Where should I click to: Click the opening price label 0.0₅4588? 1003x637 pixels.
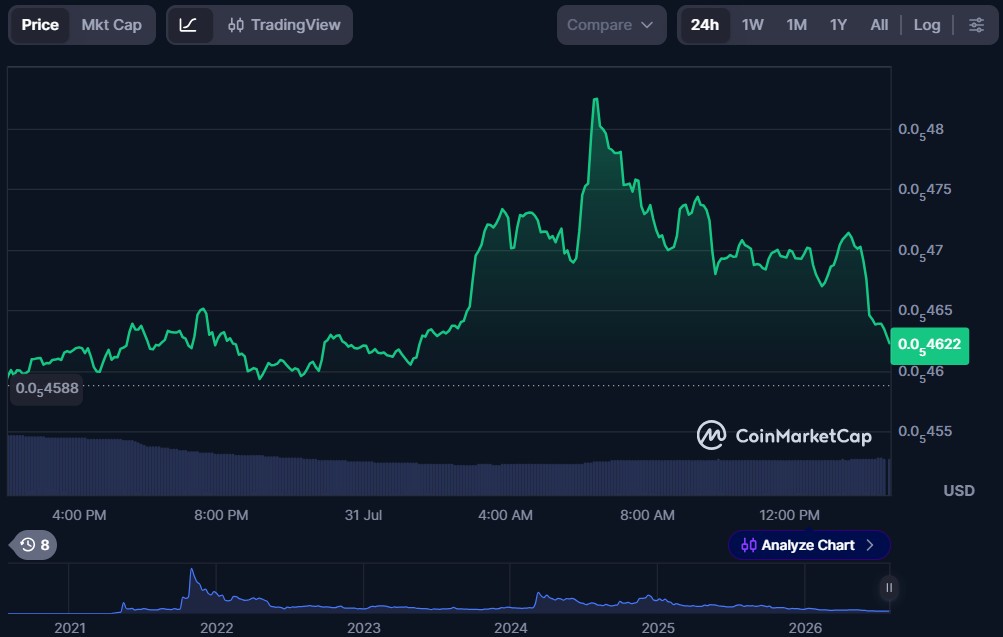47,389
